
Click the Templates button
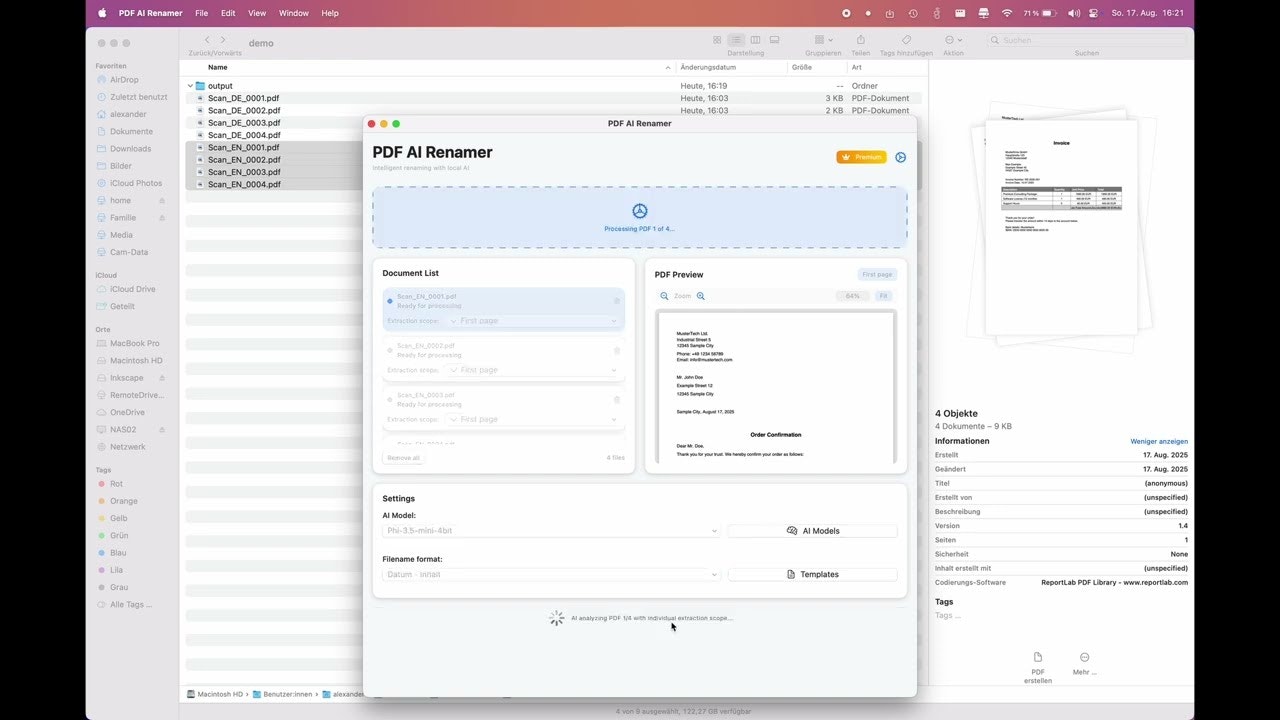(812, 575)
